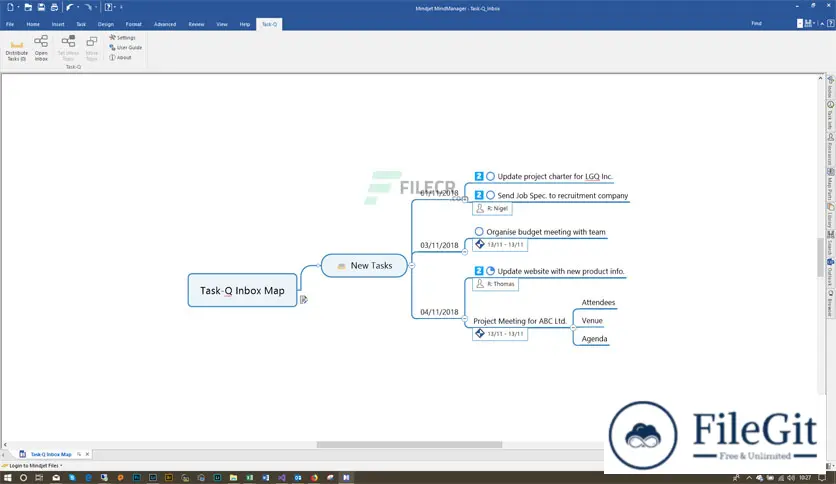The image size is (836, 484).
Task: Click the notes icon beside Task-Q Inbox Map
Action: click(x=303, y=300)
